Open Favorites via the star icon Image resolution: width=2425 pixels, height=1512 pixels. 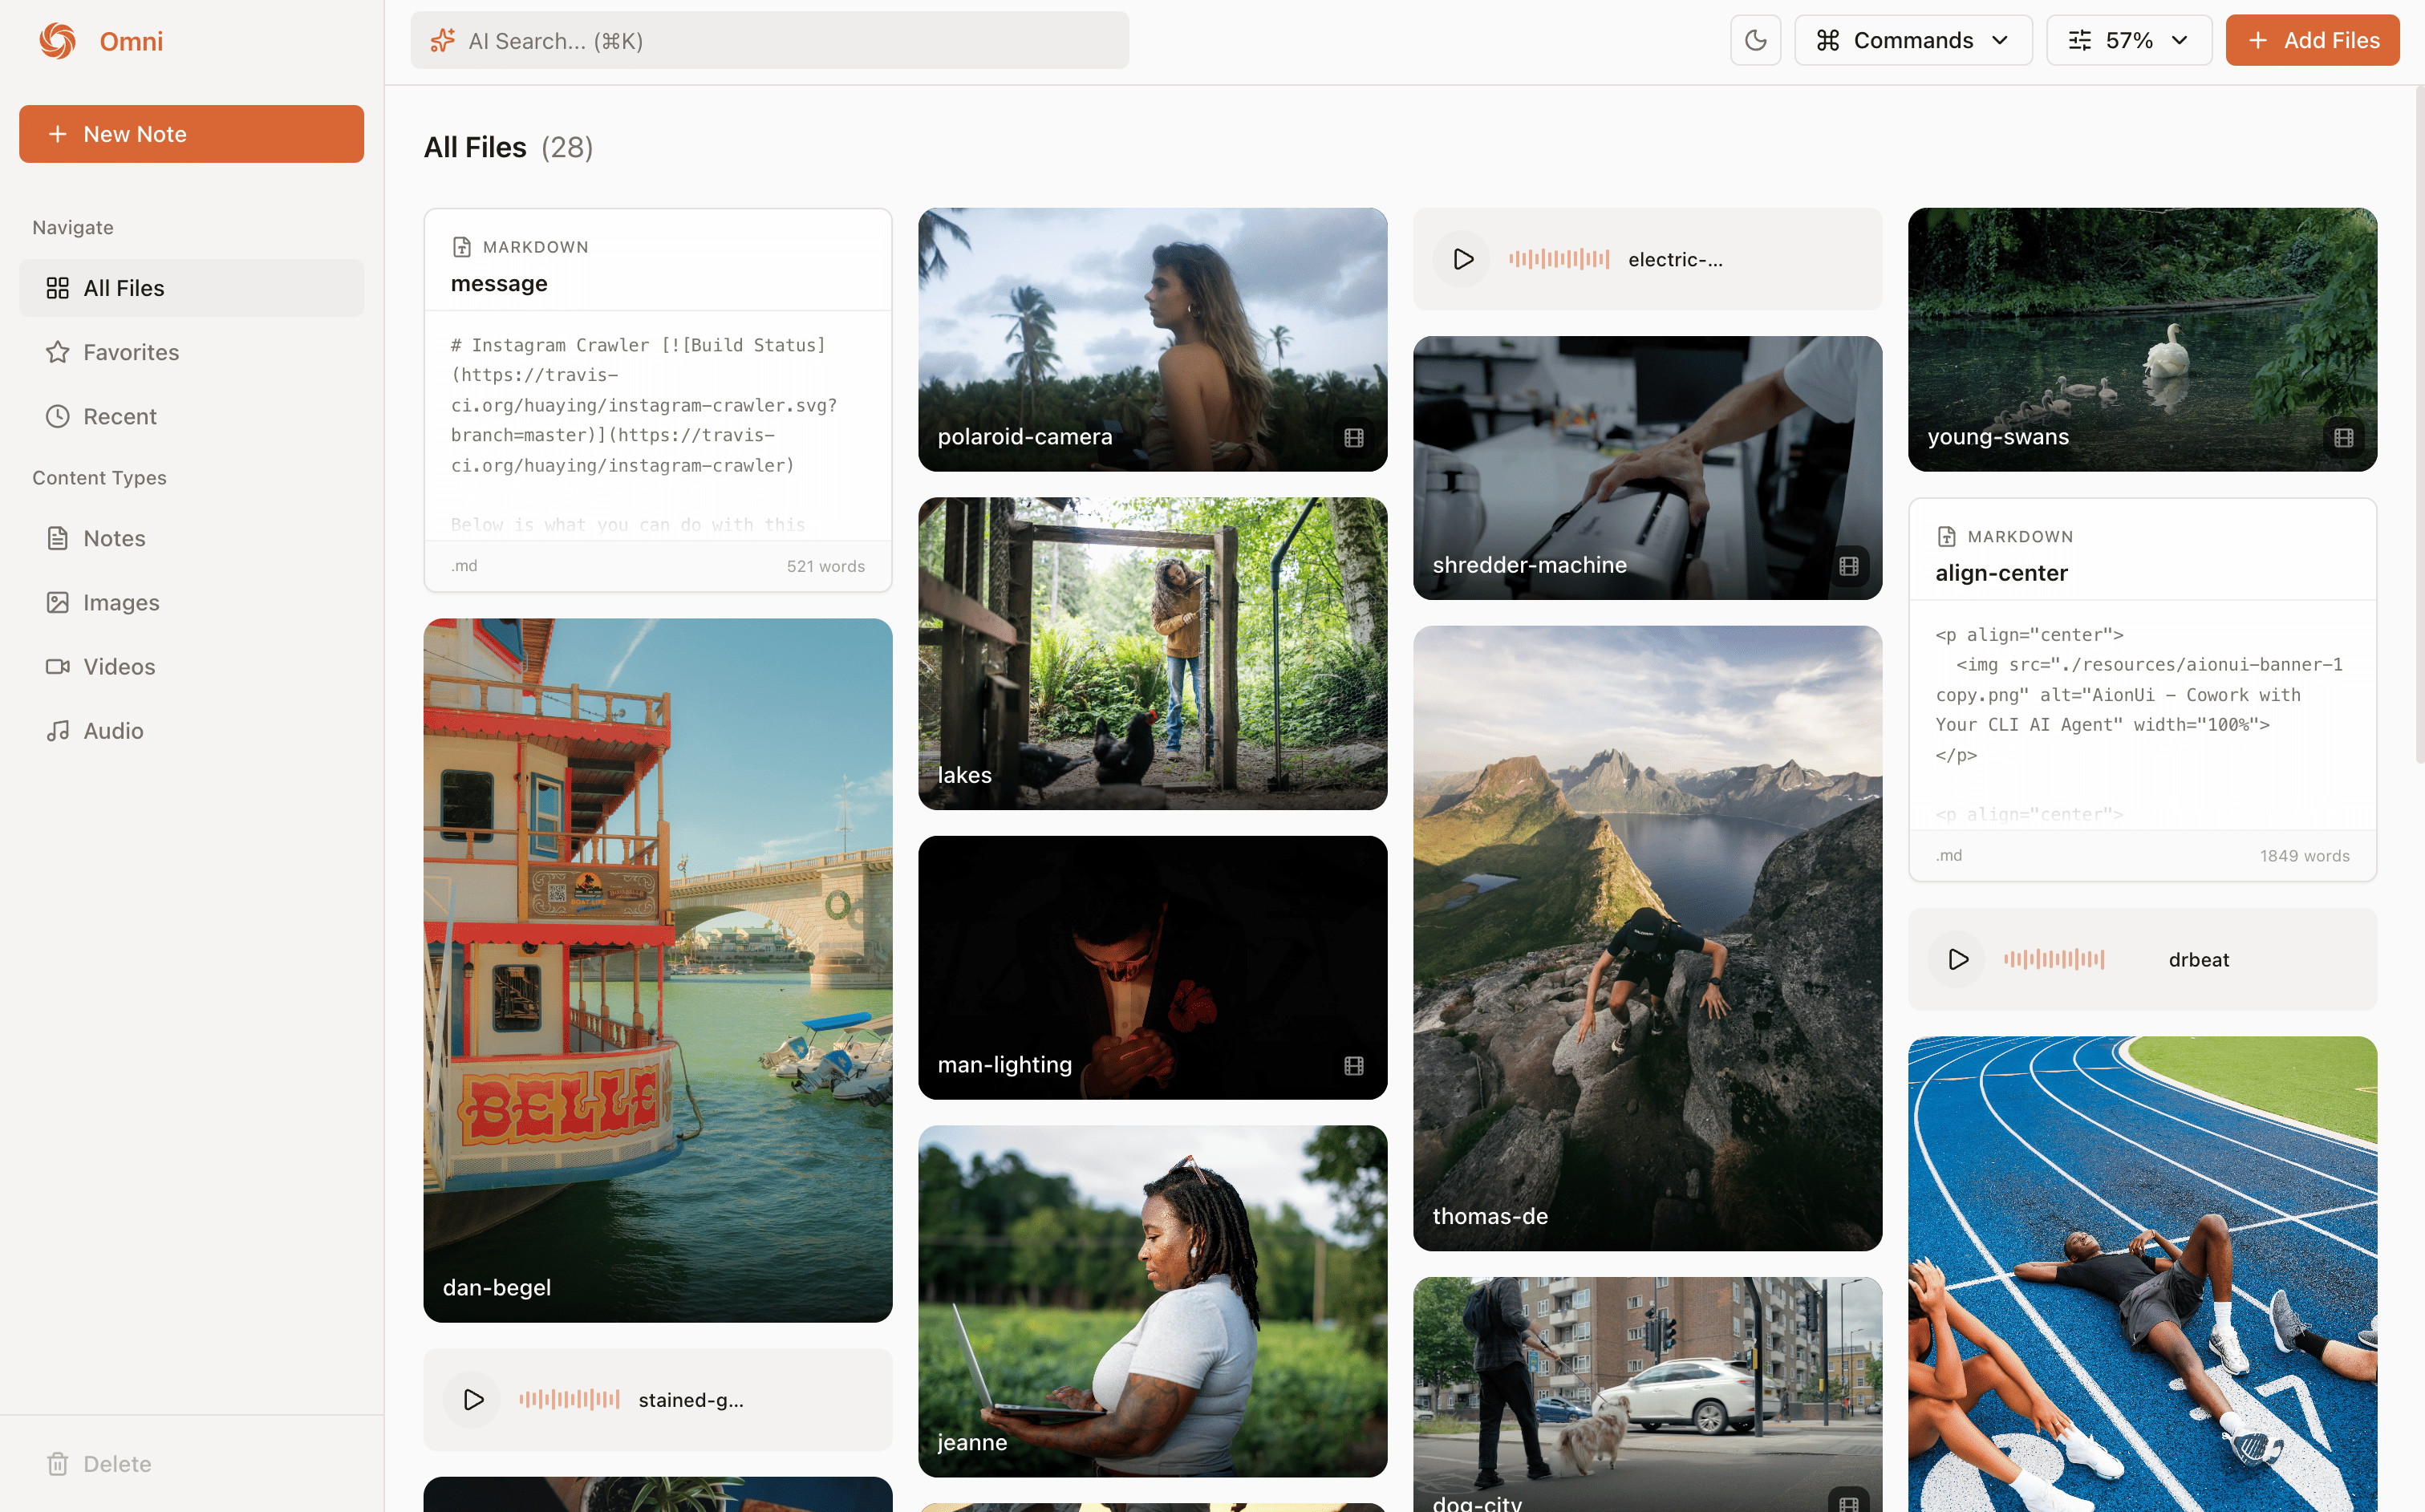(x=58, y=352)
